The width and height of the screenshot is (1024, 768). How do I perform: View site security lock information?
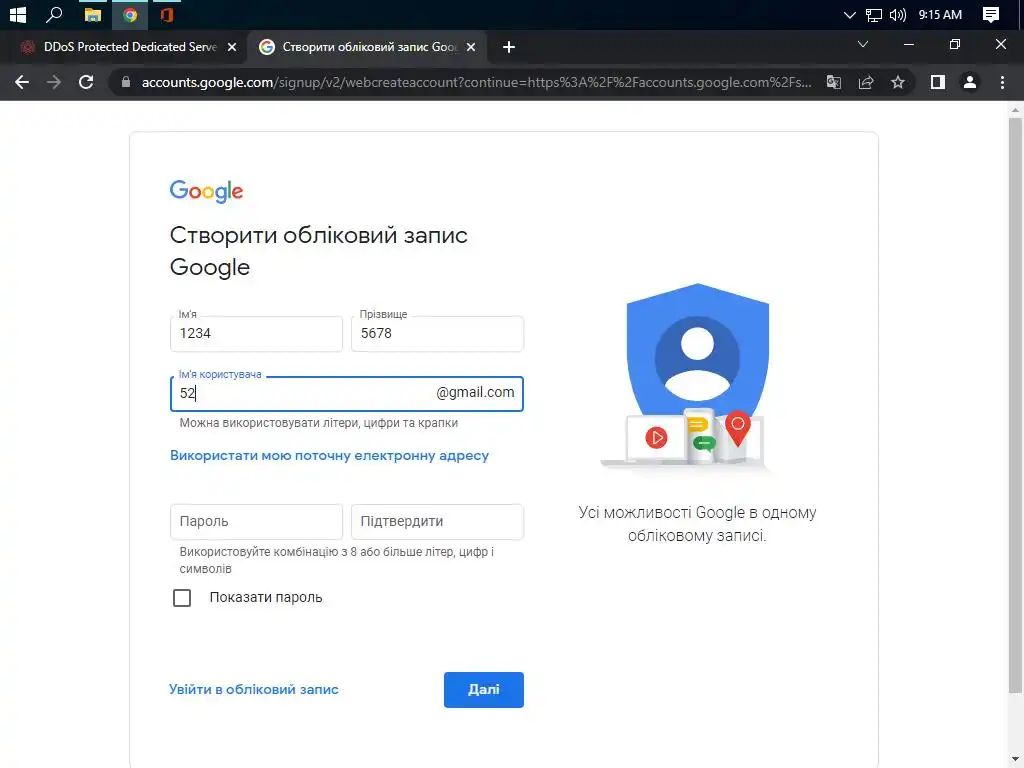pyautogui.click(x=126, y=82)
